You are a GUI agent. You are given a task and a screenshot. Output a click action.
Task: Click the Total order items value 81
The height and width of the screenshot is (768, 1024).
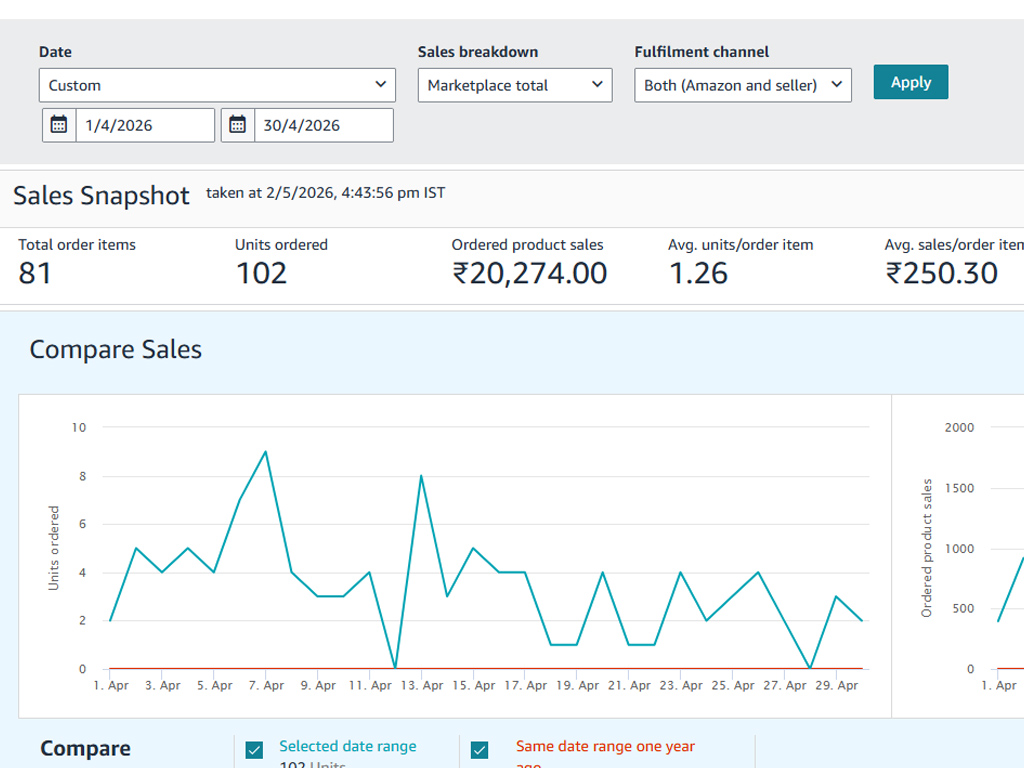click(x=35, y=273)
